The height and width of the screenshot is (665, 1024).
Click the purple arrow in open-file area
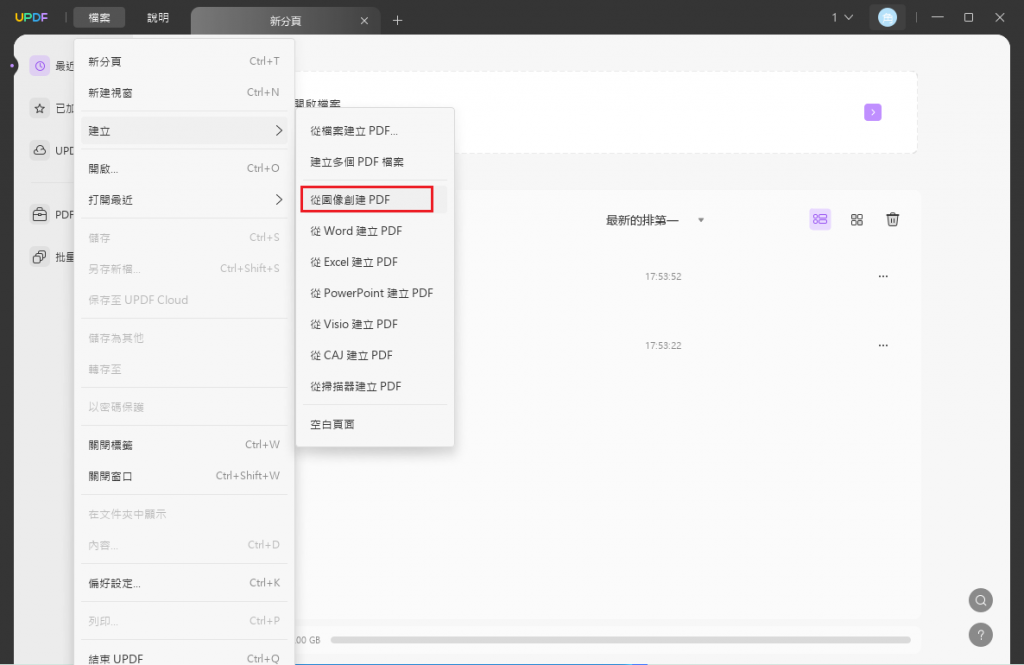[872, 112]
